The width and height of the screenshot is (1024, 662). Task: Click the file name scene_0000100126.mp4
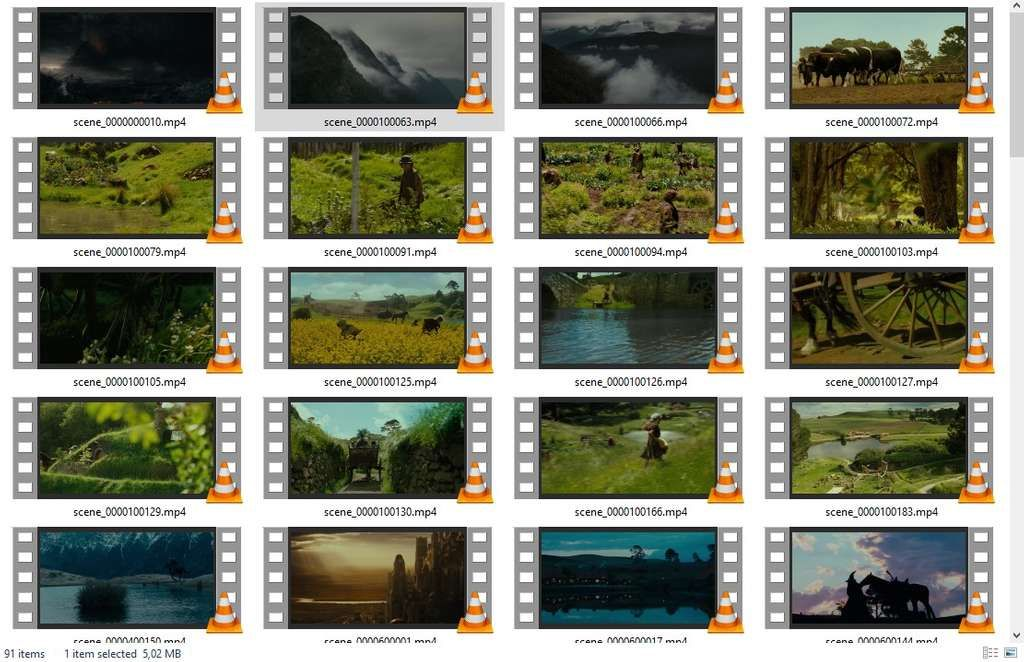coord(631,382)
